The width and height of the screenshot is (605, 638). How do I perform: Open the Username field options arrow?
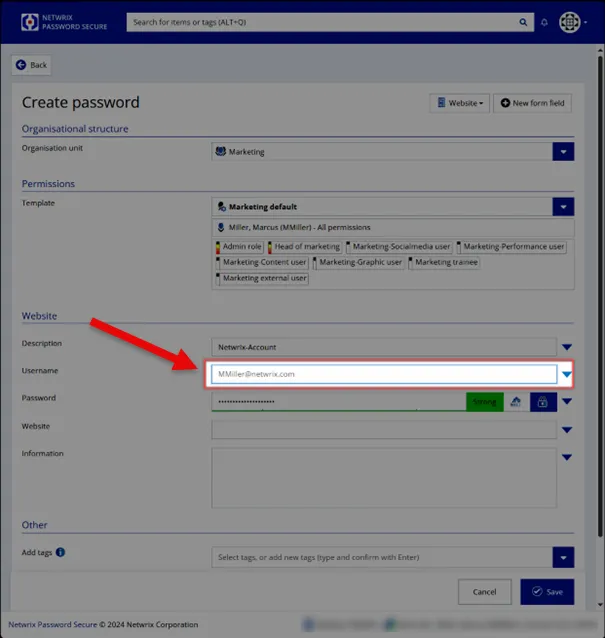567,374
